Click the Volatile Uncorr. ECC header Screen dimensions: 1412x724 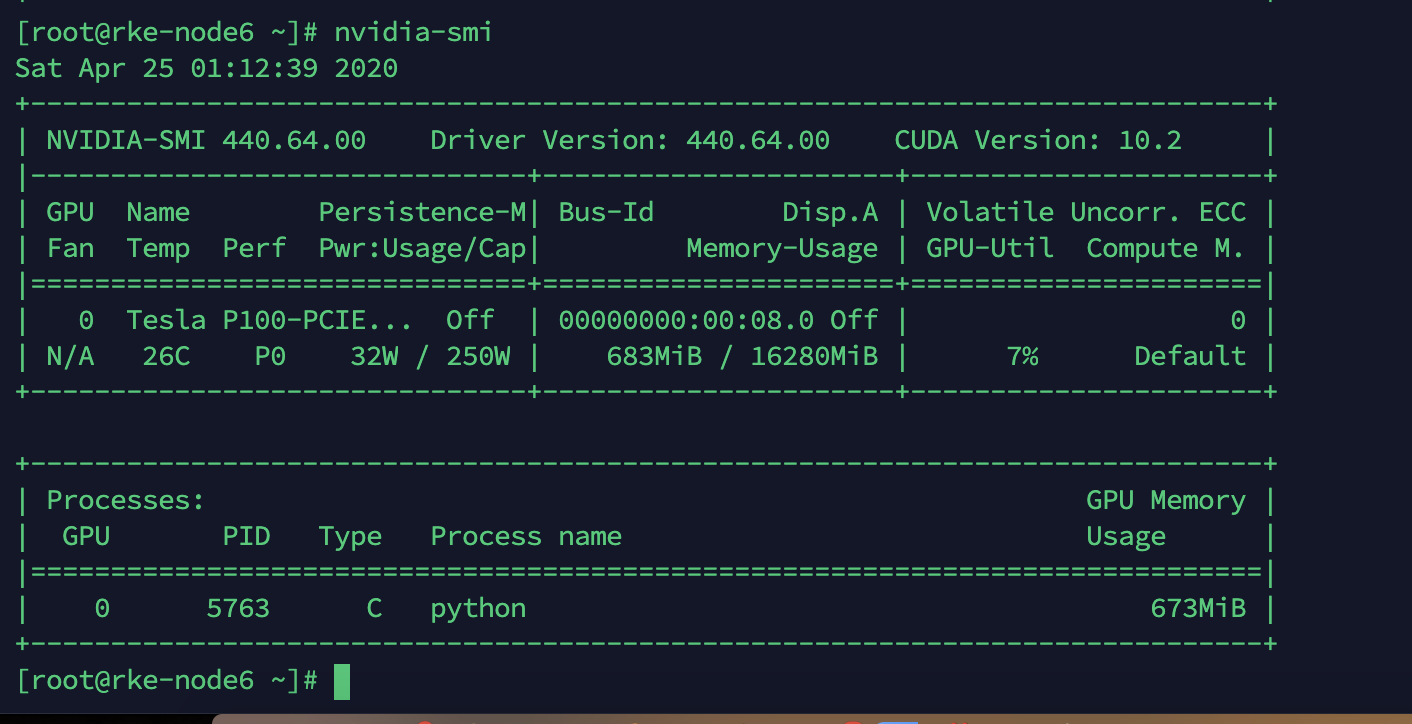1085,212
